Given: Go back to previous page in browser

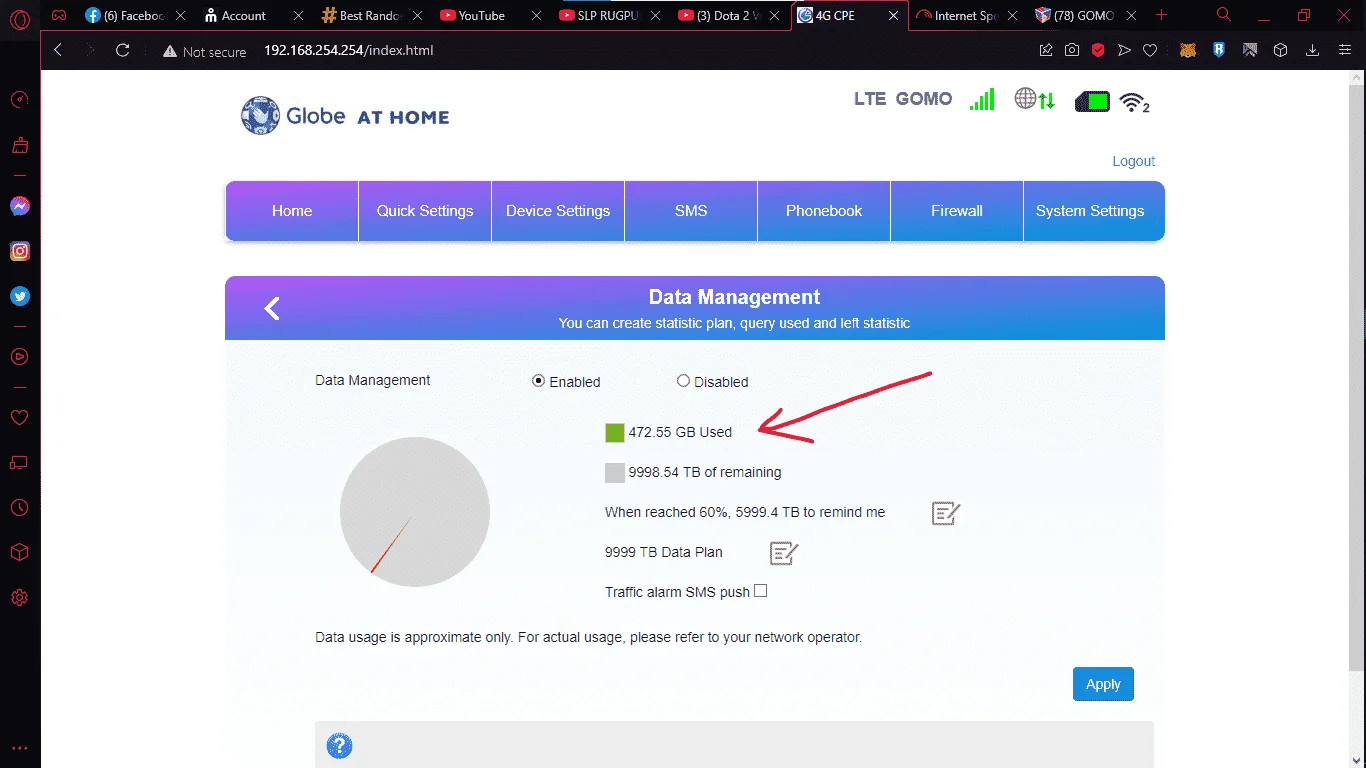Looking at the screenshot, I should click(x=58, y=50).
